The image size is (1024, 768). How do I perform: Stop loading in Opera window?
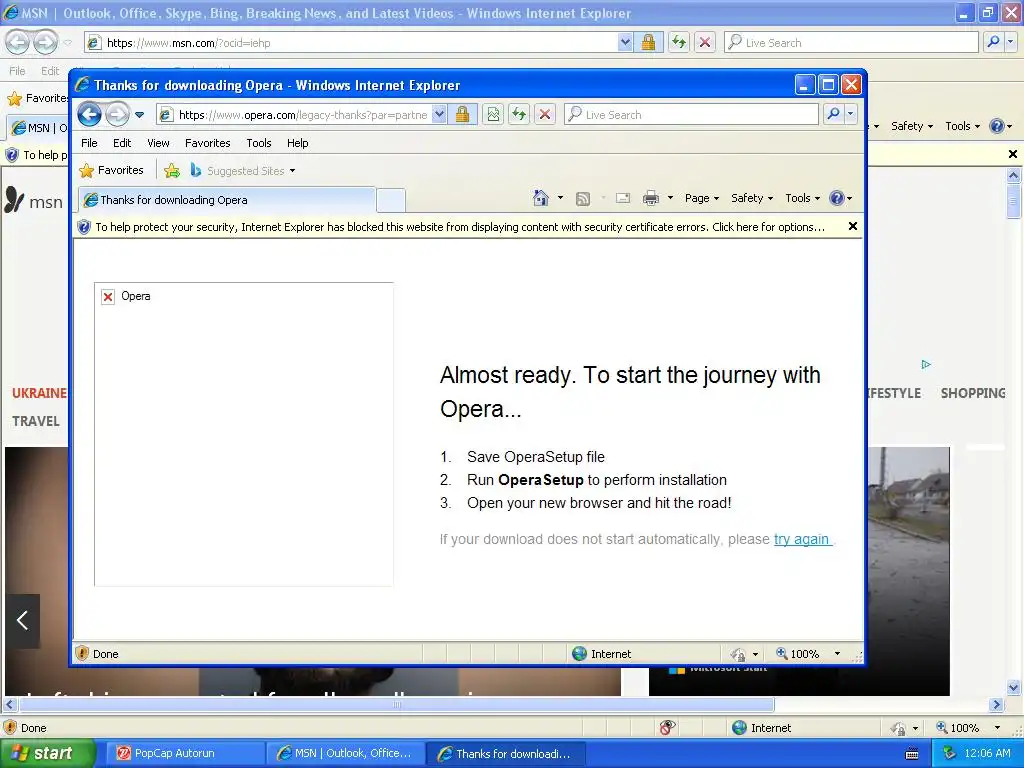pos(545,115)
